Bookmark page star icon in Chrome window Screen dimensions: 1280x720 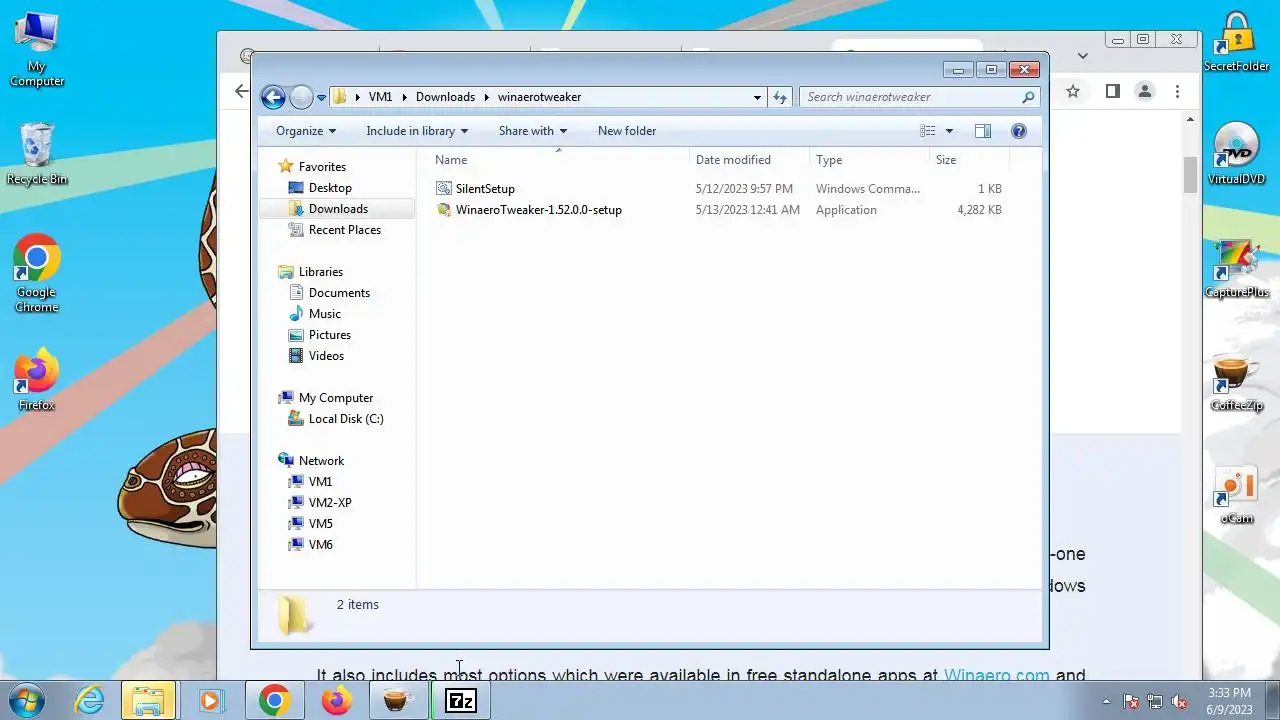click(1073, 91)
